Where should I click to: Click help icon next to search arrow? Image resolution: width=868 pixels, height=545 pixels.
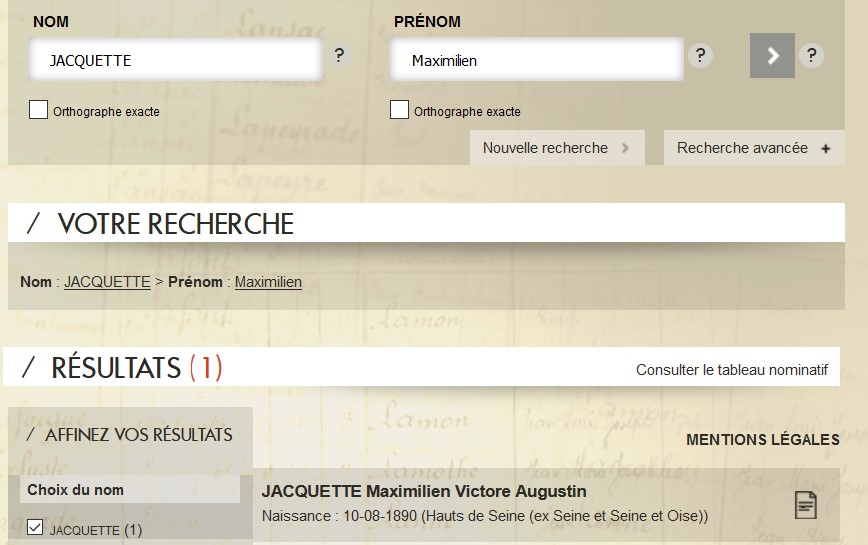(x=811, y=56)
